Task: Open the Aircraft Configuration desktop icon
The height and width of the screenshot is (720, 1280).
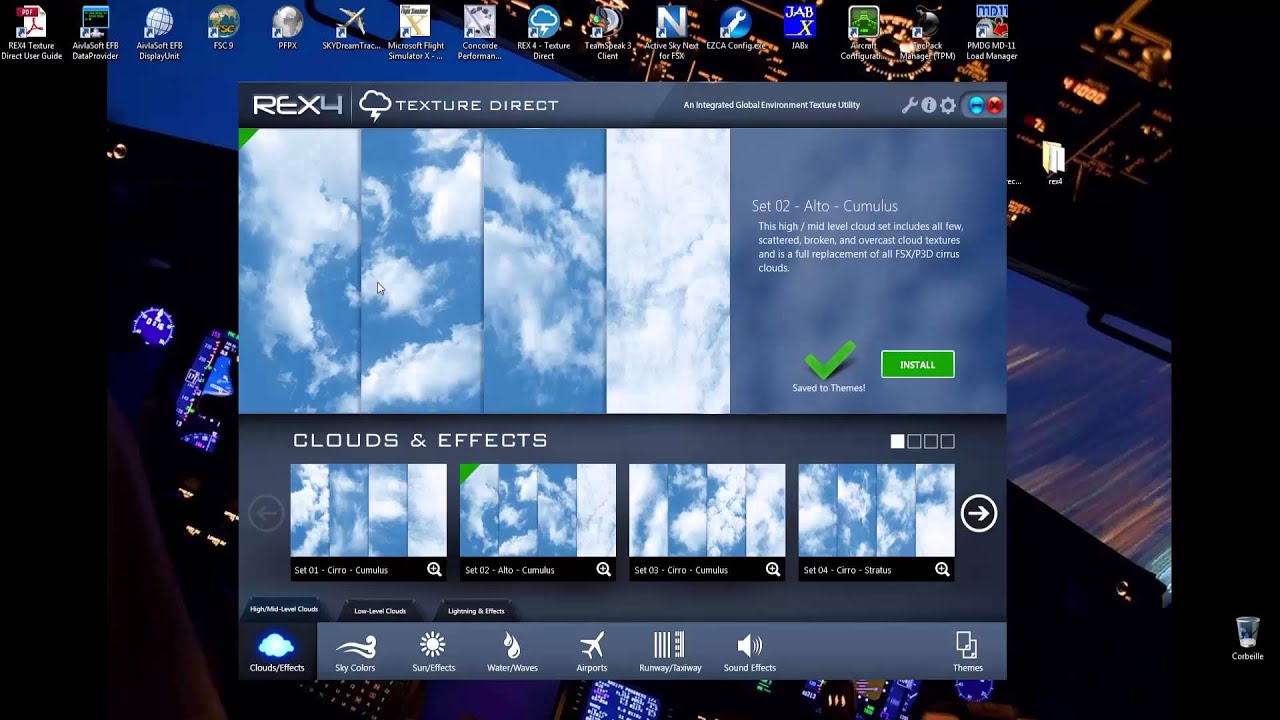Action: (x=863, y=33)
